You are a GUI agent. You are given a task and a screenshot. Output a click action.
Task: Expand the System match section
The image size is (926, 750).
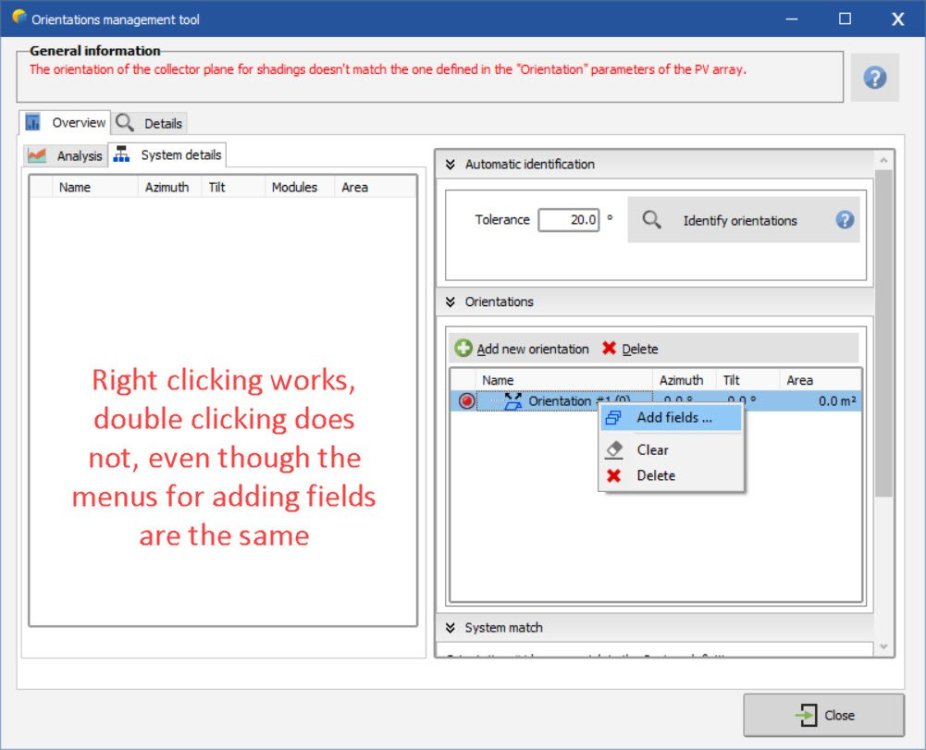tap(450, 628)
